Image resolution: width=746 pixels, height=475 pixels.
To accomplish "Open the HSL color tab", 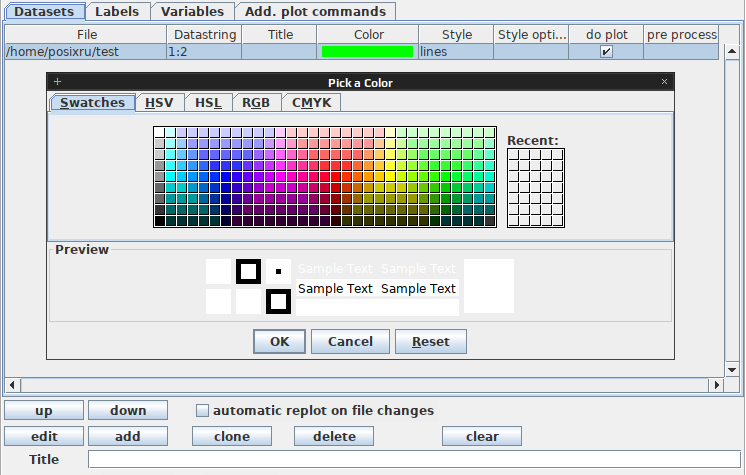I will (x=208, y=103).
